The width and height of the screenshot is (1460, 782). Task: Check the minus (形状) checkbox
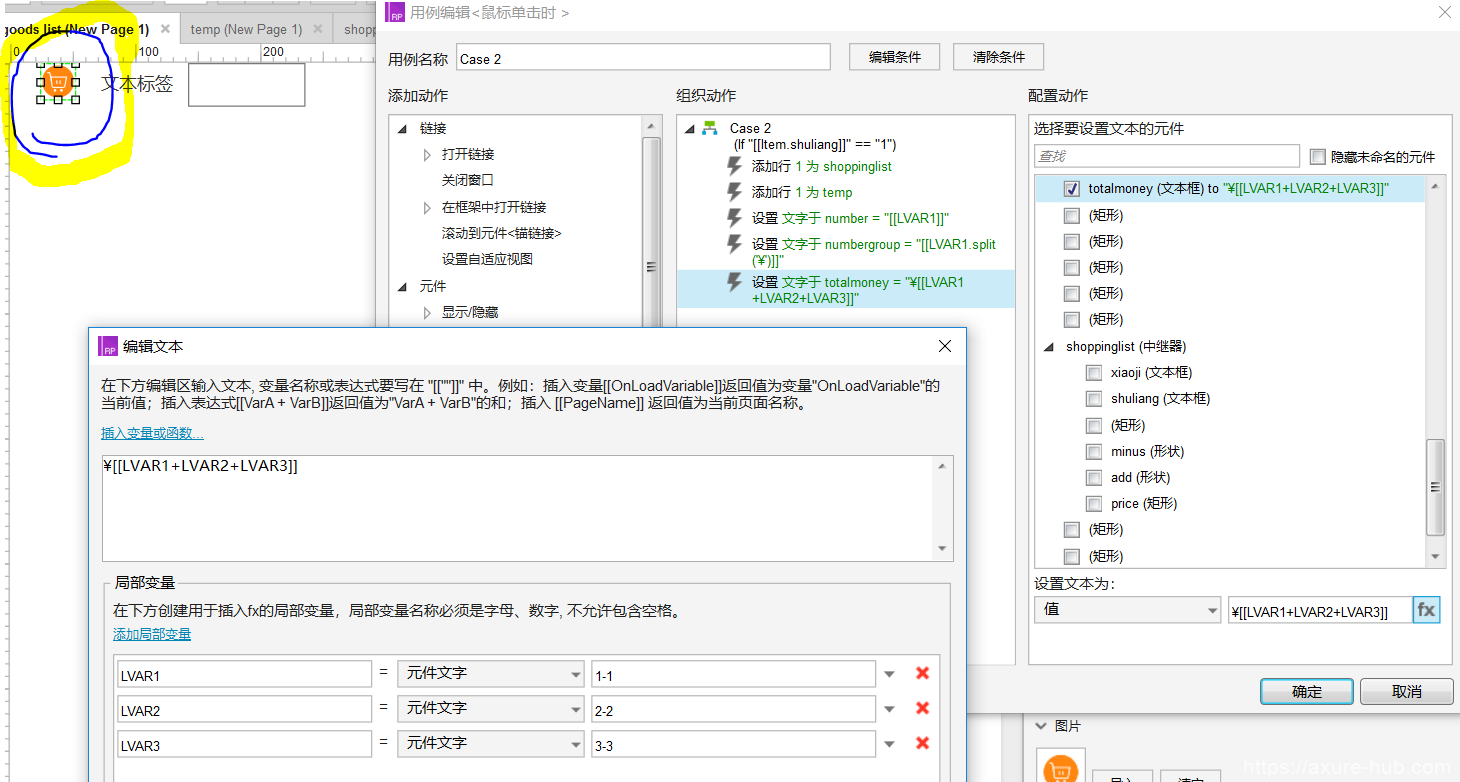tap(1094, 451)
